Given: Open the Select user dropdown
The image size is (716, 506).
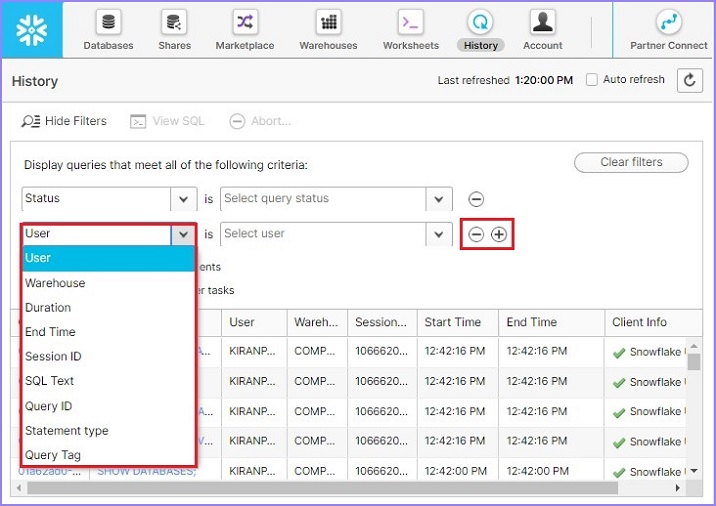Looking at the screenshot, I should [439, 234].
